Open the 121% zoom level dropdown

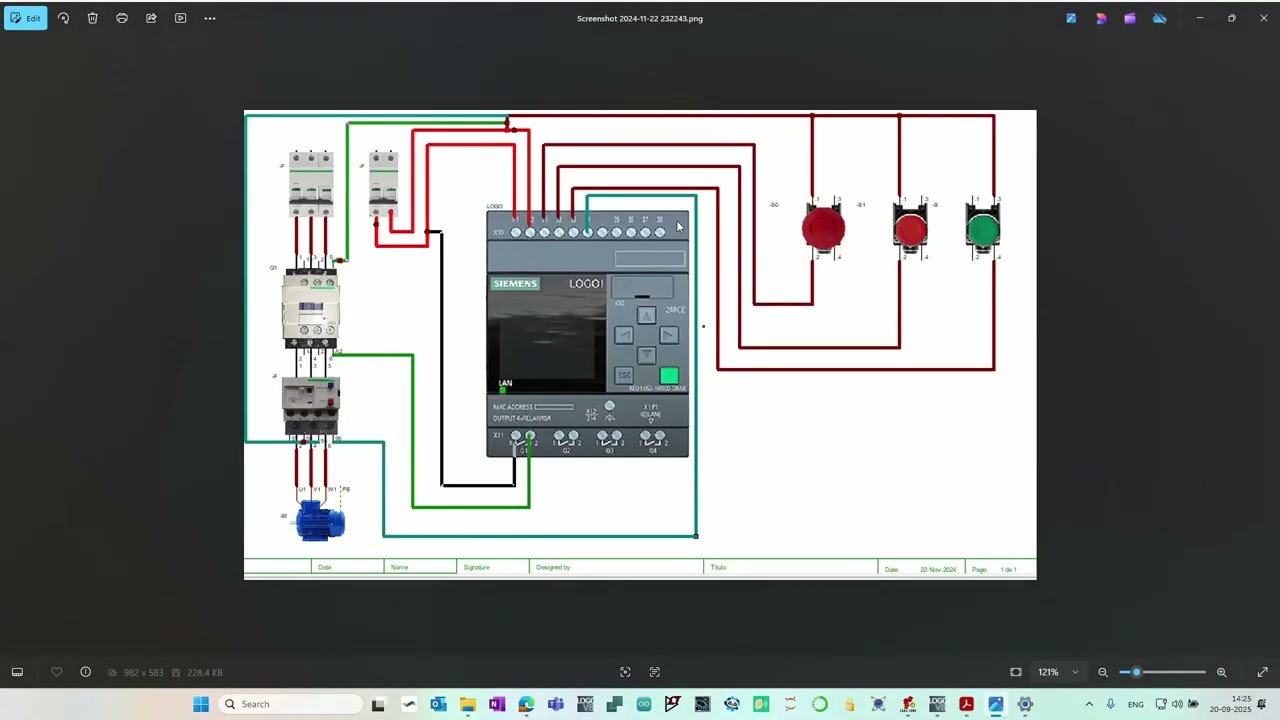coord(1060,672)
